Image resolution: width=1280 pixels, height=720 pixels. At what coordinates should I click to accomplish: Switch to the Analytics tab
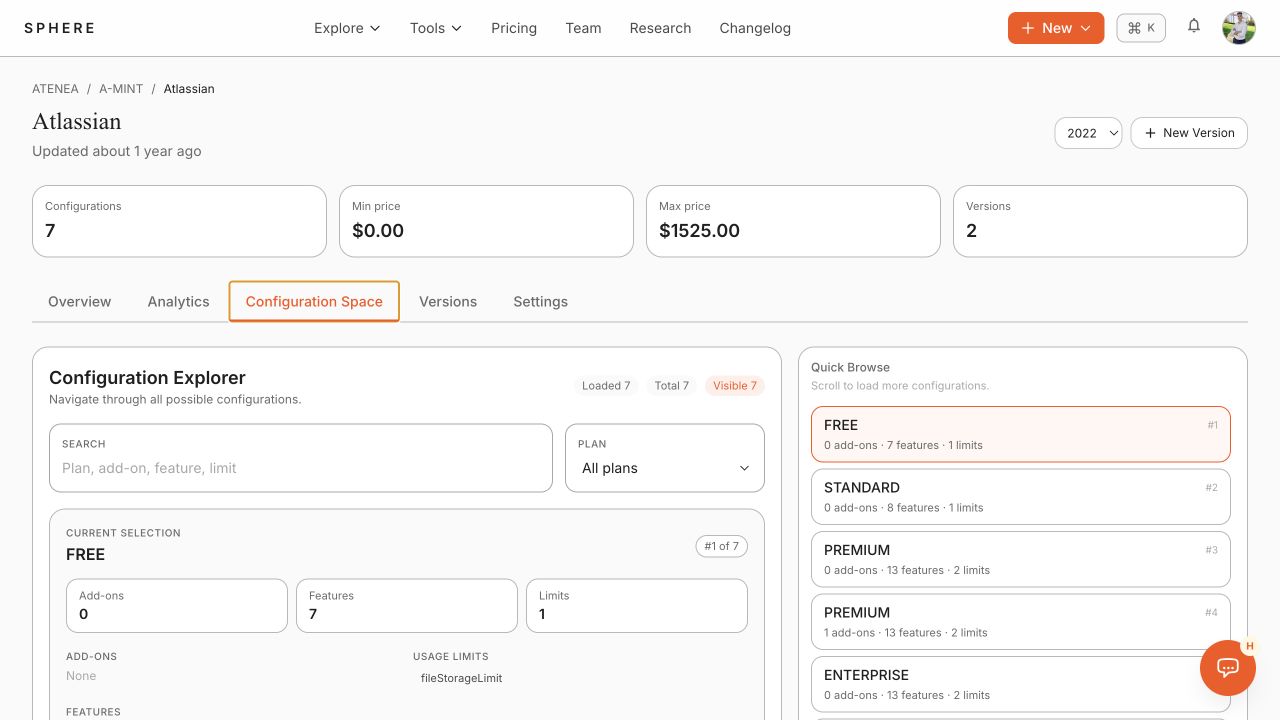[179, 301]
